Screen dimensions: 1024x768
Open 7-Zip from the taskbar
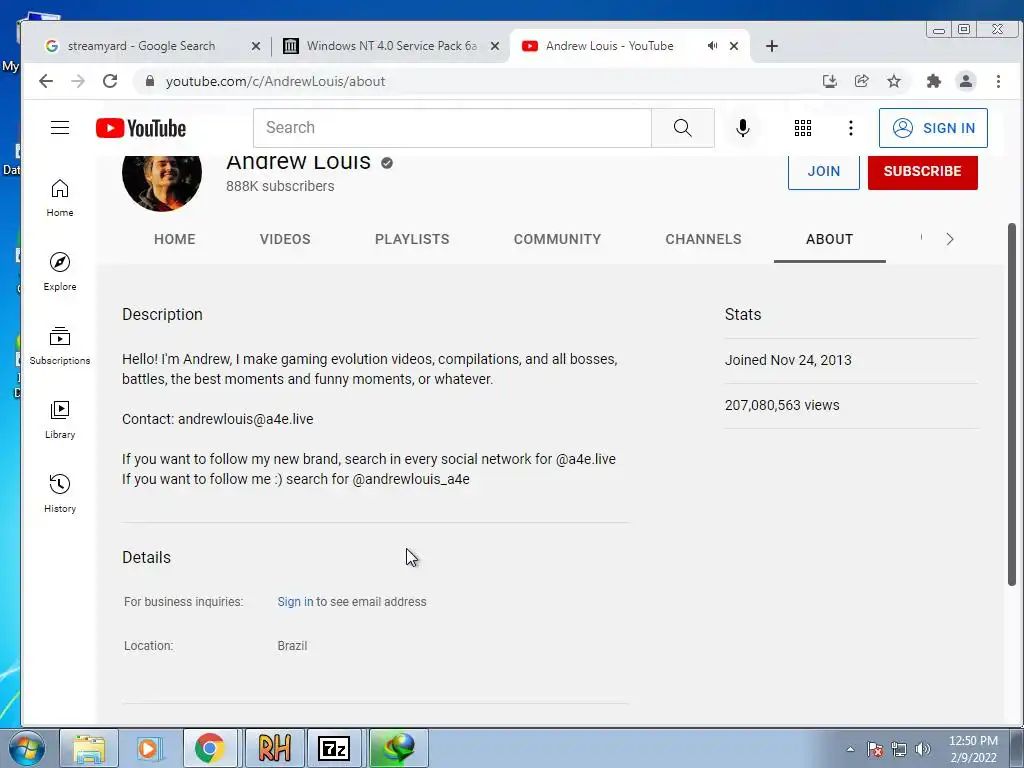click(x=334, y=748)
